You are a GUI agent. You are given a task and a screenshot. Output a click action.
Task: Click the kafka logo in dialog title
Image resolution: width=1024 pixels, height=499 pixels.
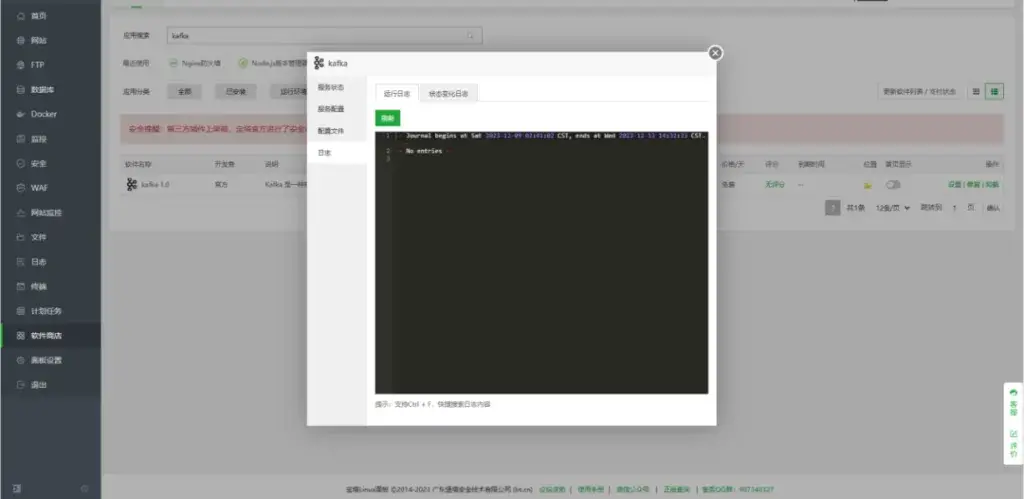click(319, 63)
